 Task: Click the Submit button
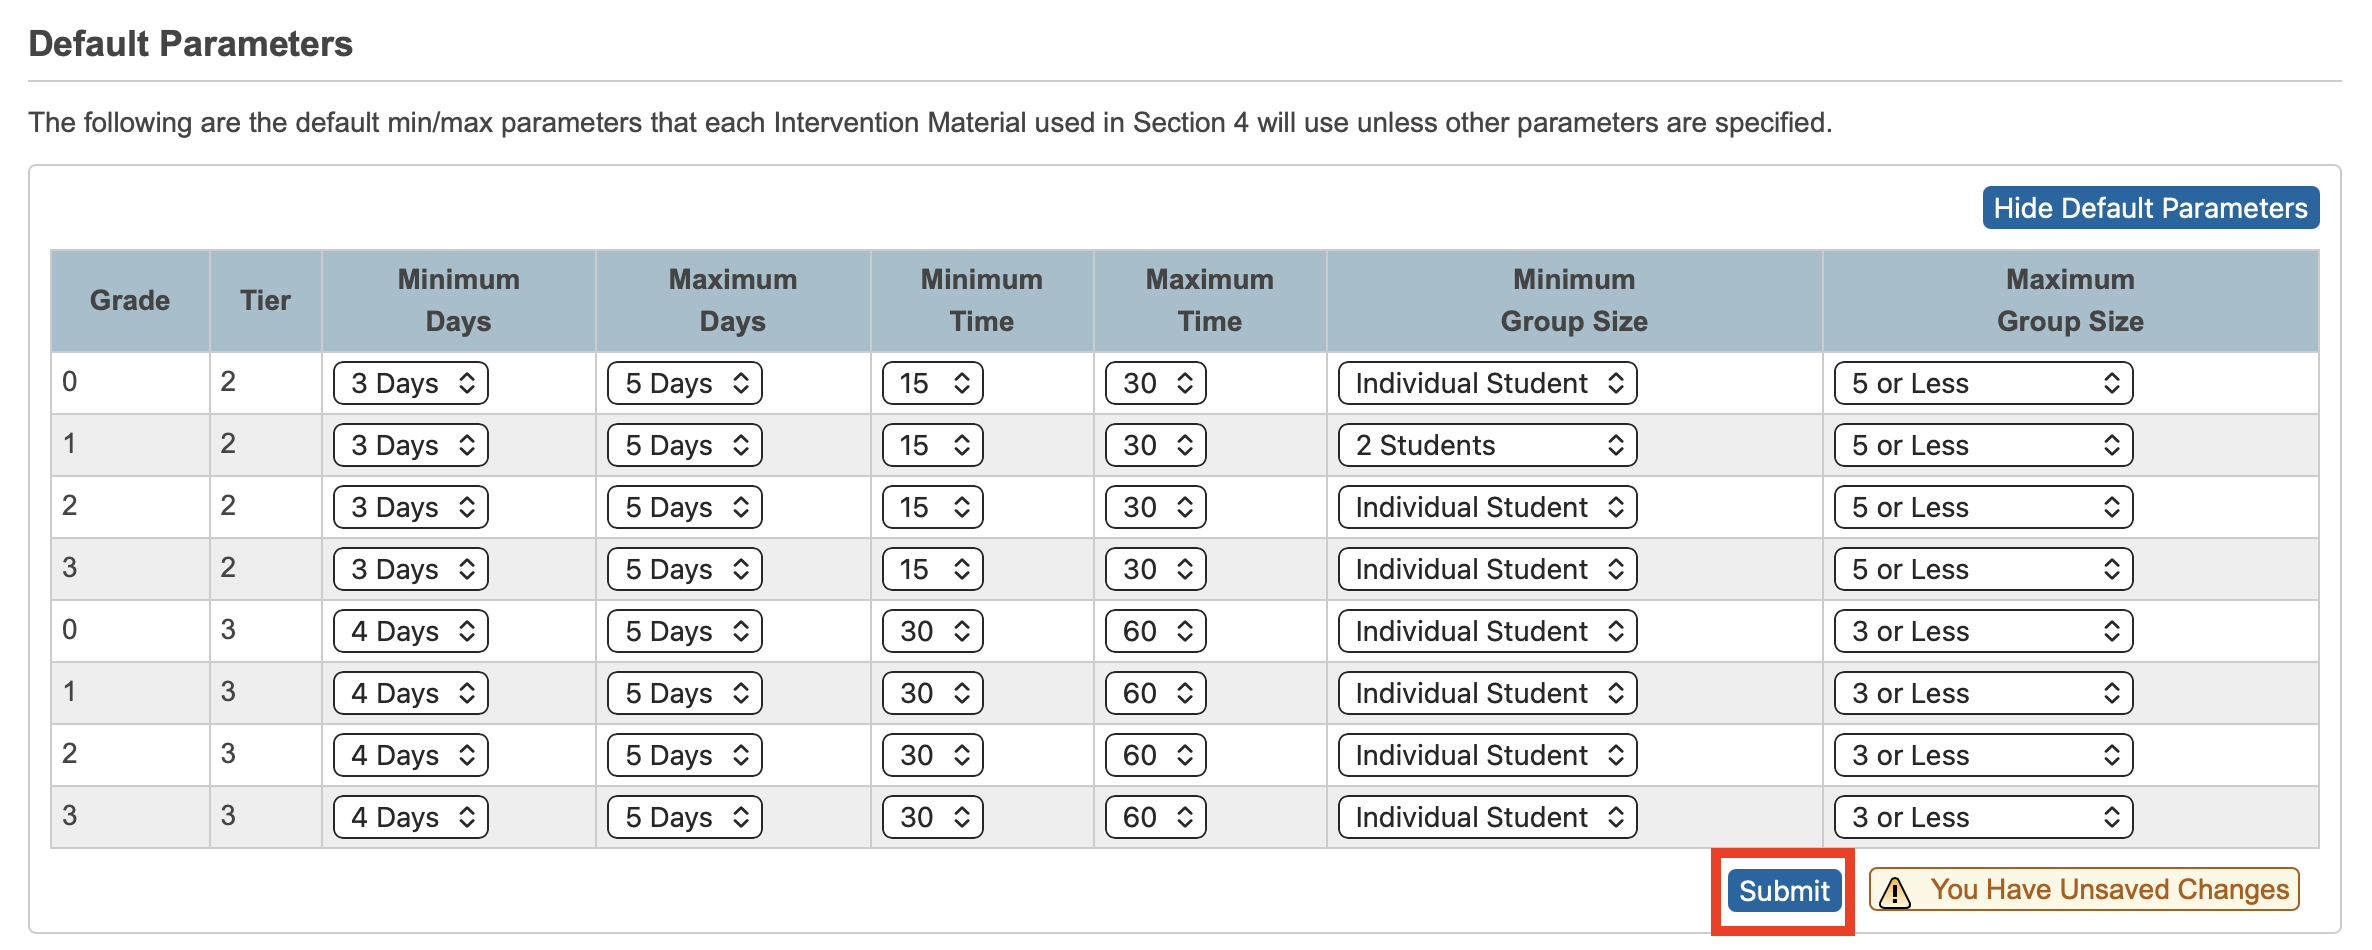[x=1783, y=890]
